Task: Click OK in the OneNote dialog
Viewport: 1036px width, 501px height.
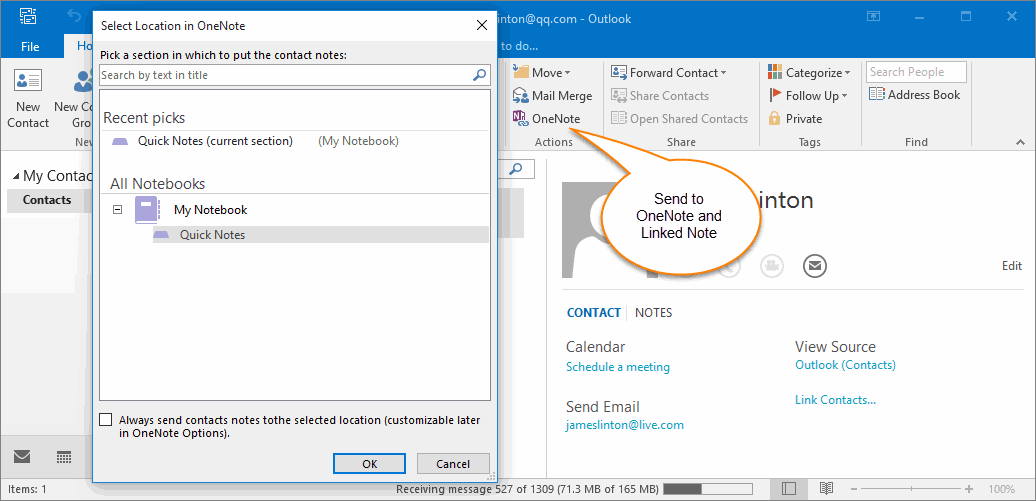Action: (369, 464)
